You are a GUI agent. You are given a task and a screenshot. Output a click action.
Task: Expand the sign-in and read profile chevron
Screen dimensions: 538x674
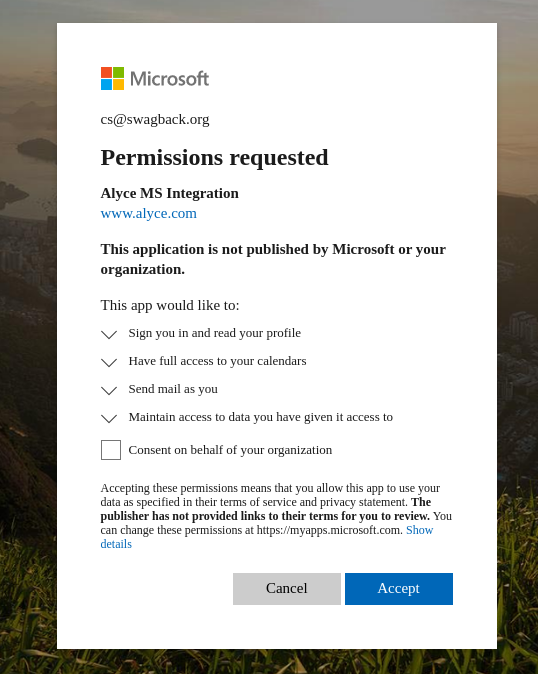click(x=109, y=334)
